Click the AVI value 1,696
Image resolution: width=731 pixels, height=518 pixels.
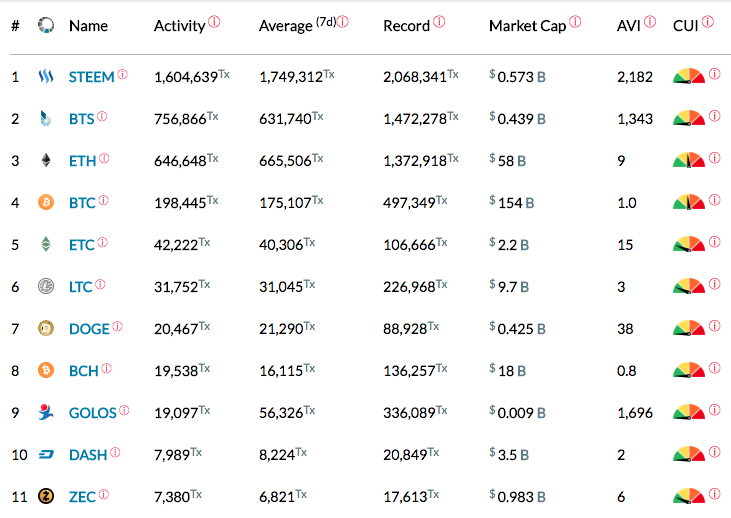pos(635,413)
